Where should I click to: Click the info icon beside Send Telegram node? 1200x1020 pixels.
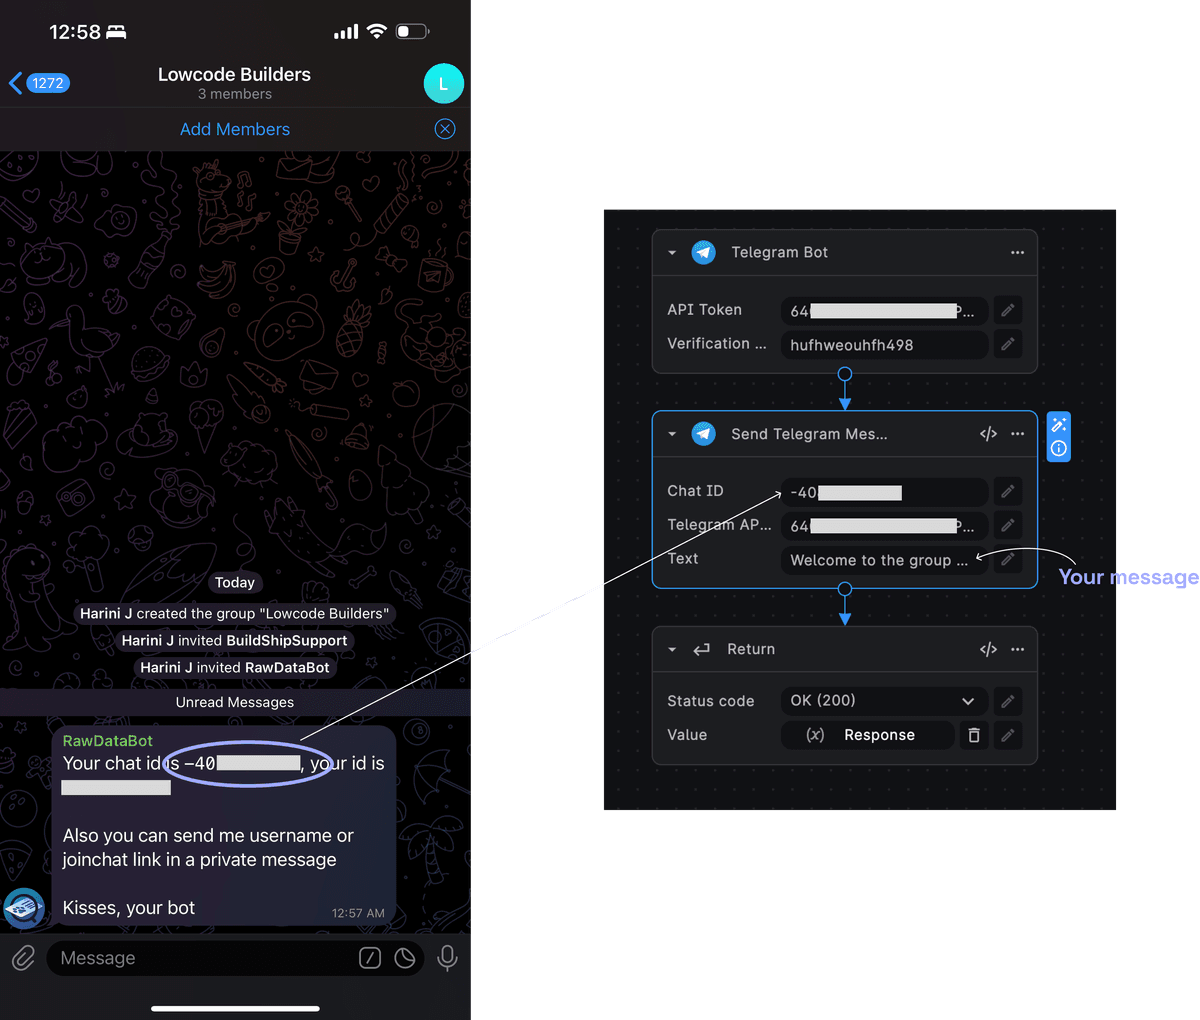pos(1058,449)
